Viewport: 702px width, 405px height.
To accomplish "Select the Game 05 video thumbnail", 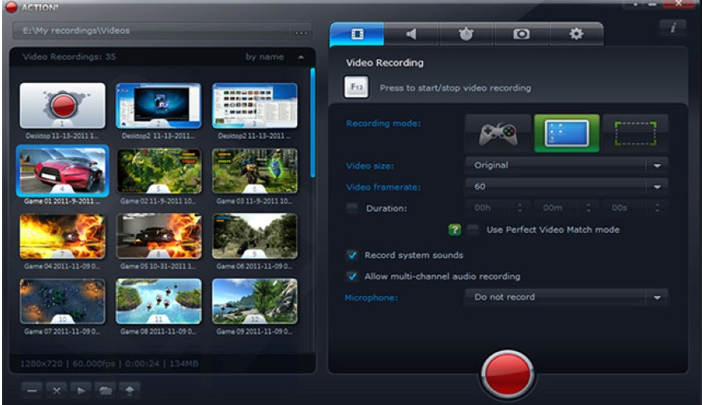I will click(x=158, y=238).
